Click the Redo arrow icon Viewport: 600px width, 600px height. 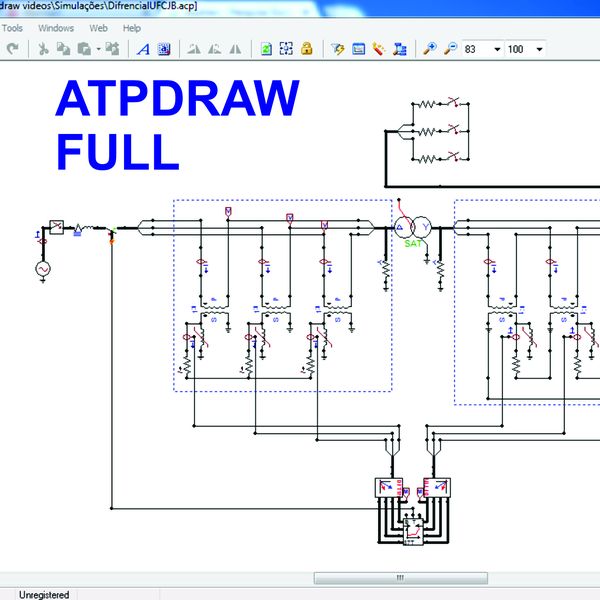(x=13, y=49)
